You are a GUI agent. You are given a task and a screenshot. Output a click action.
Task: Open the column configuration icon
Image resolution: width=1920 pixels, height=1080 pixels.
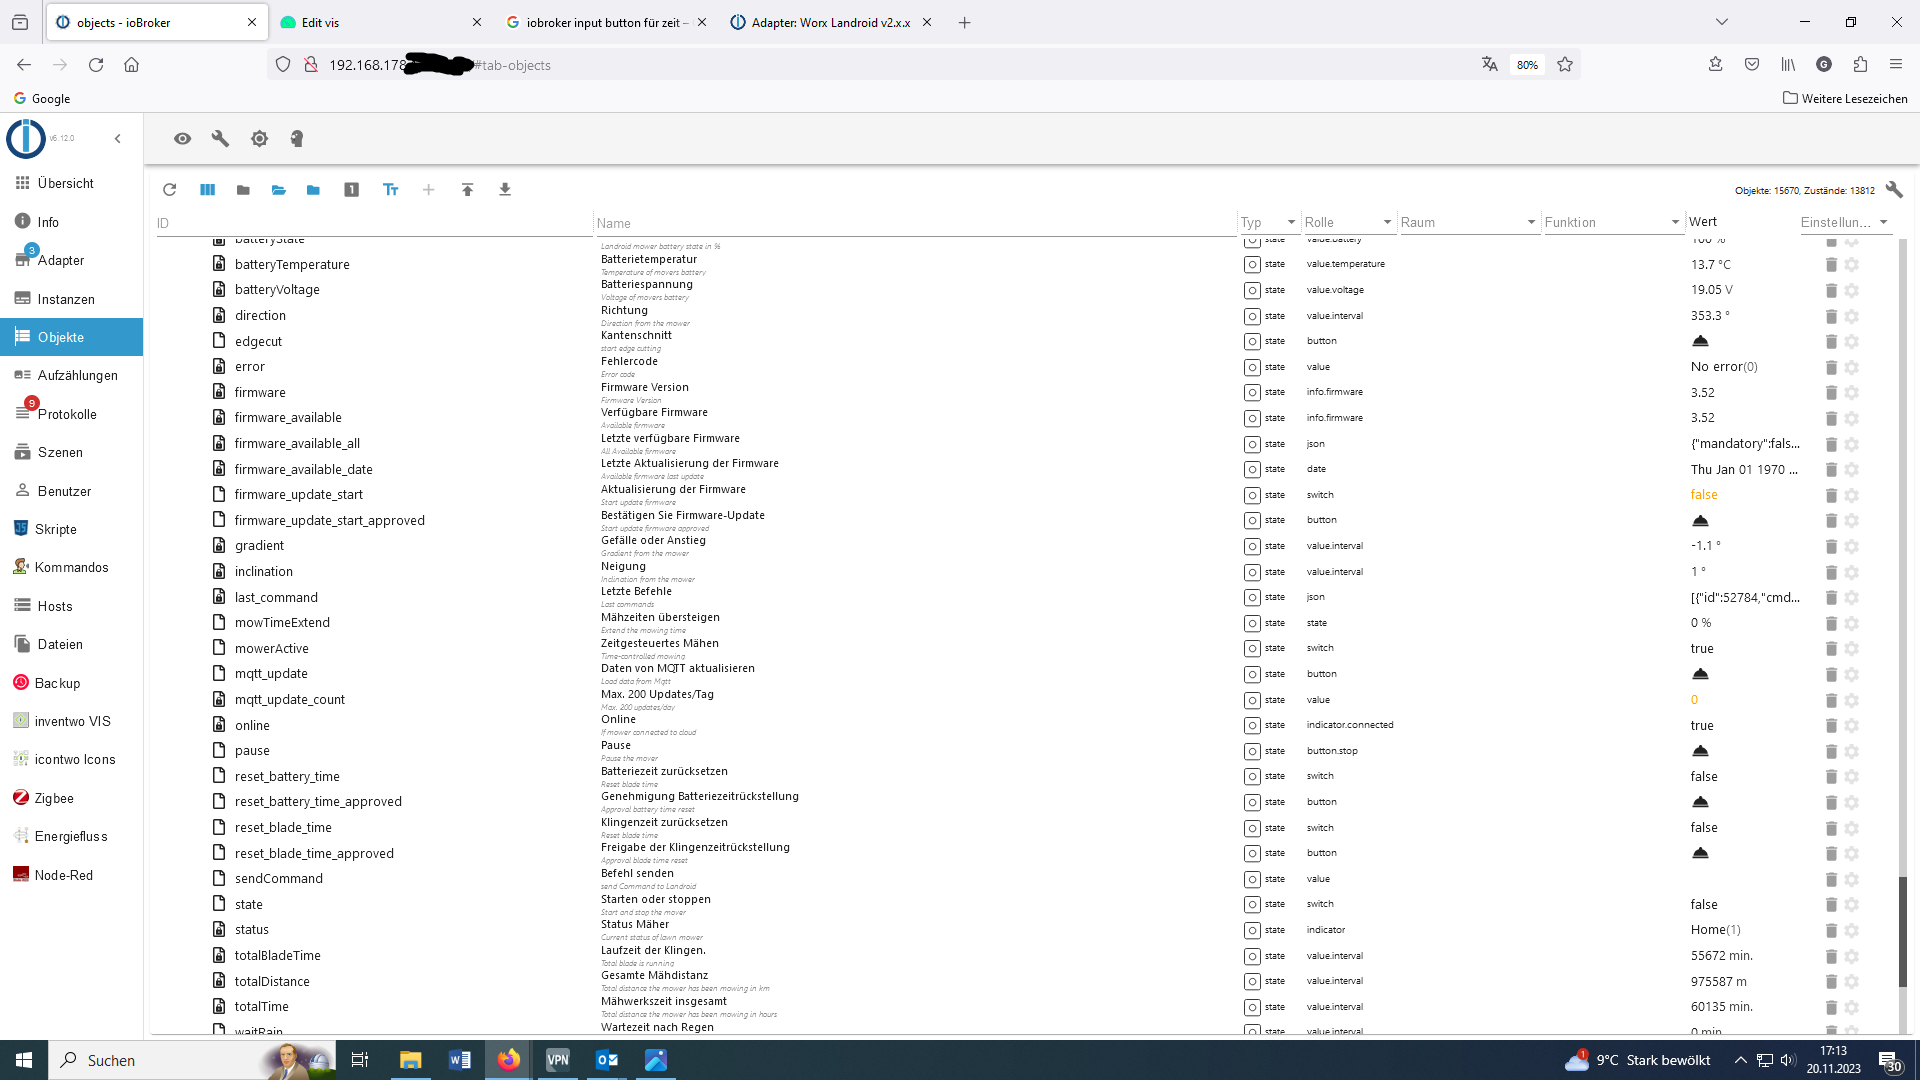[207, 190]
